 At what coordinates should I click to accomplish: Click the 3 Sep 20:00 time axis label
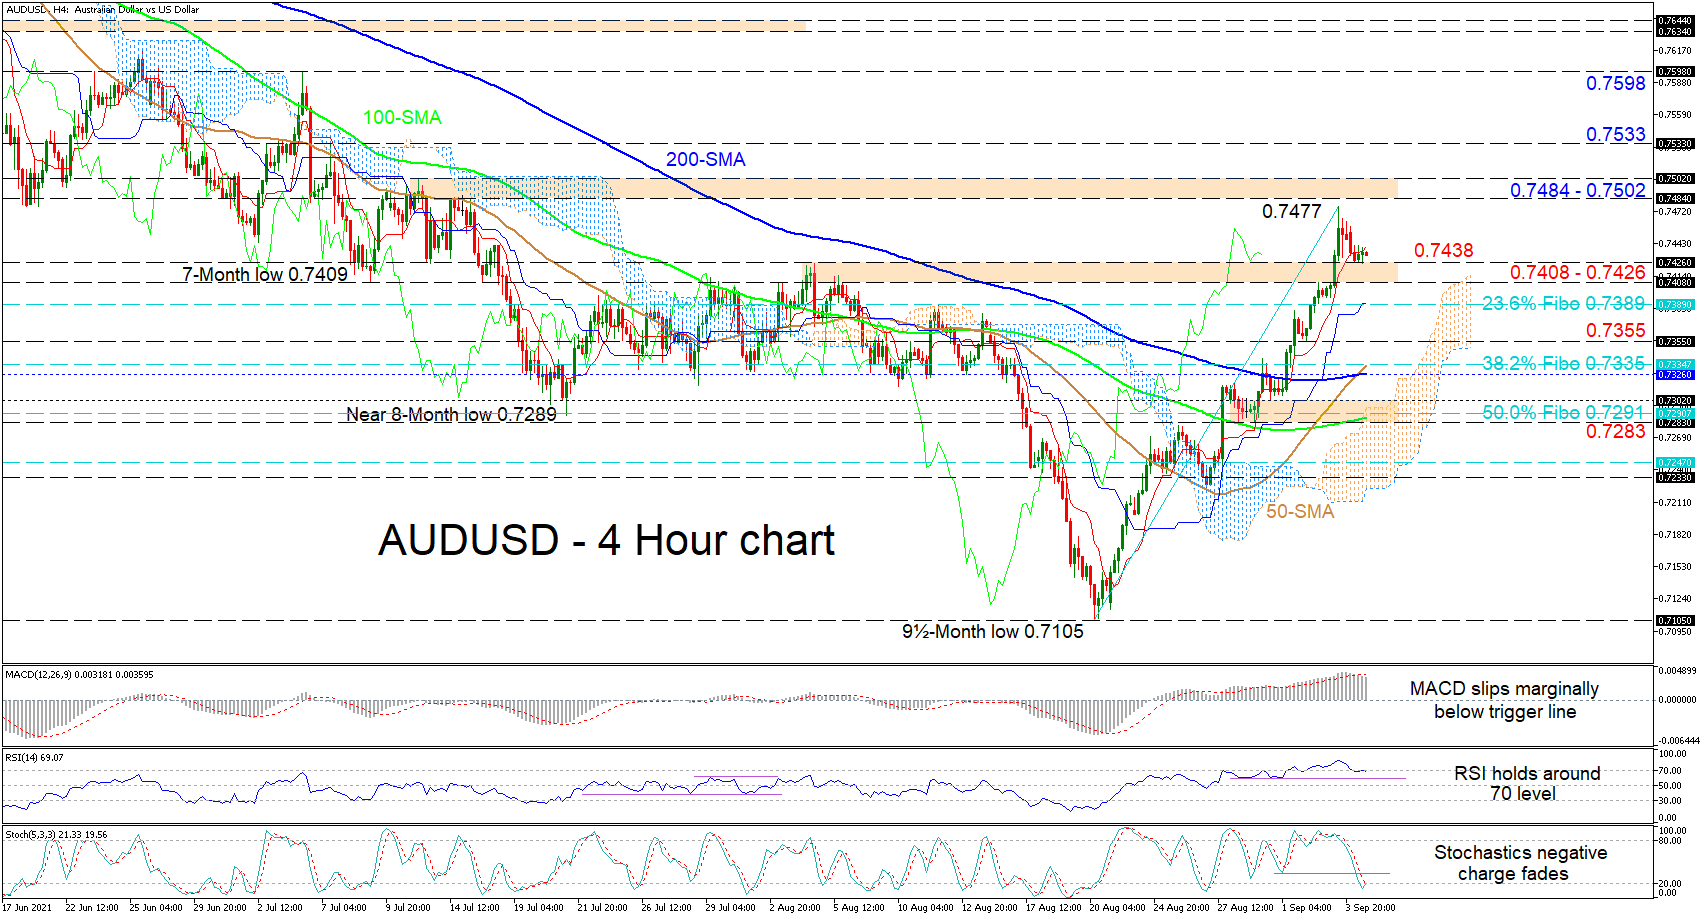(1370, 908)
